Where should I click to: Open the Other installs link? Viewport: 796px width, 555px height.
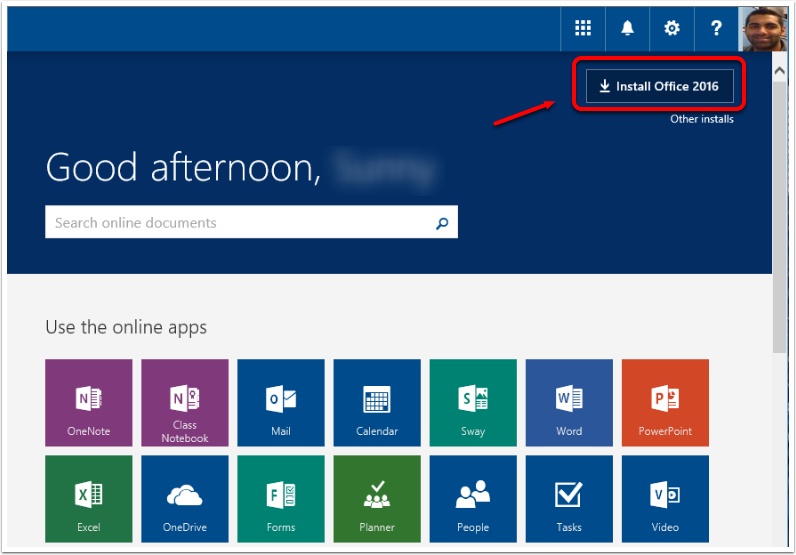(702, 119)
